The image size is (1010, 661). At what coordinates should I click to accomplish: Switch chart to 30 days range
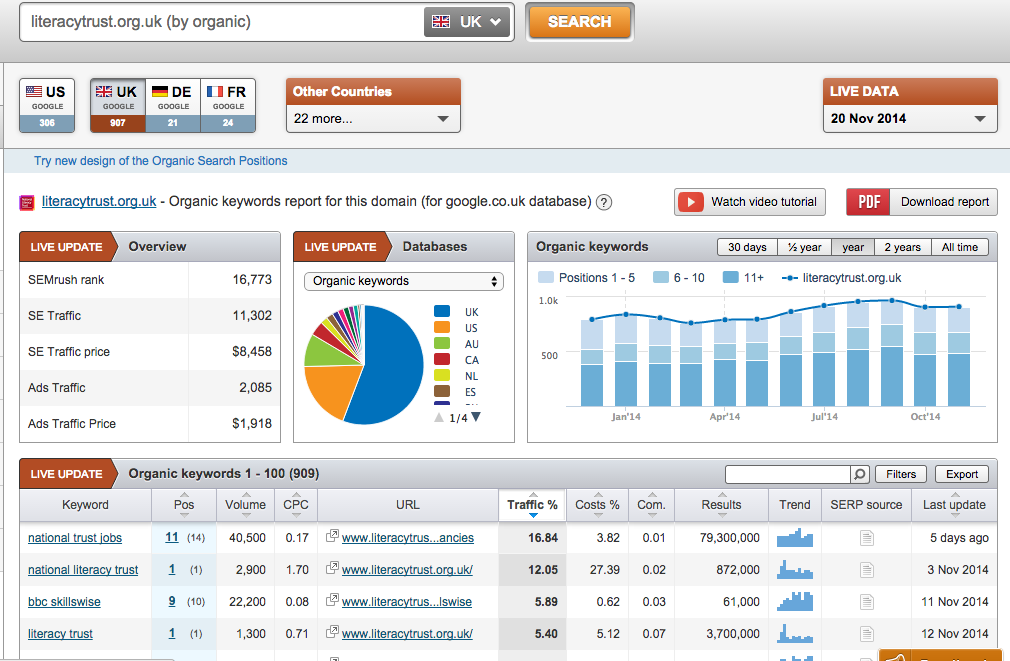pos(747,247)
